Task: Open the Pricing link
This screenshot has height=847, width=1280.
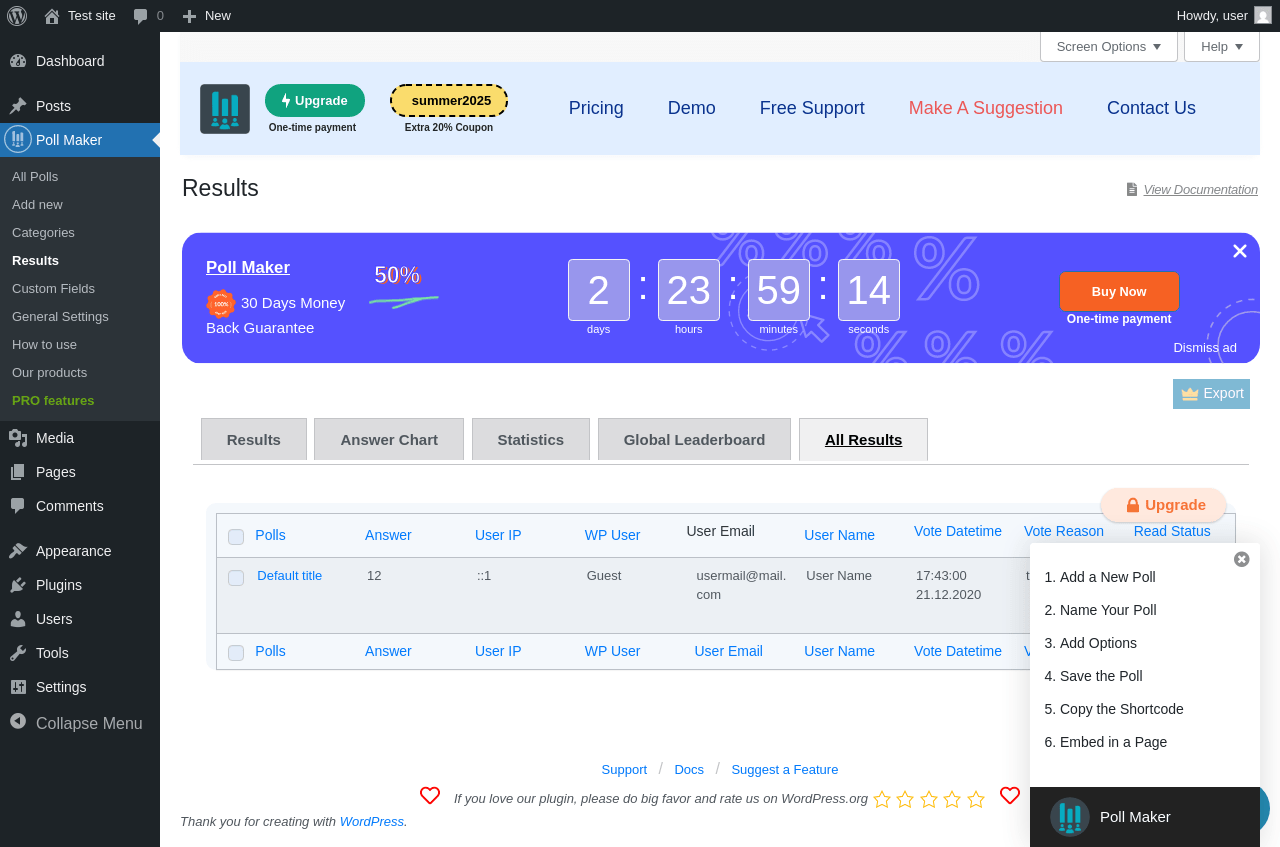Action: coord(596,108)
